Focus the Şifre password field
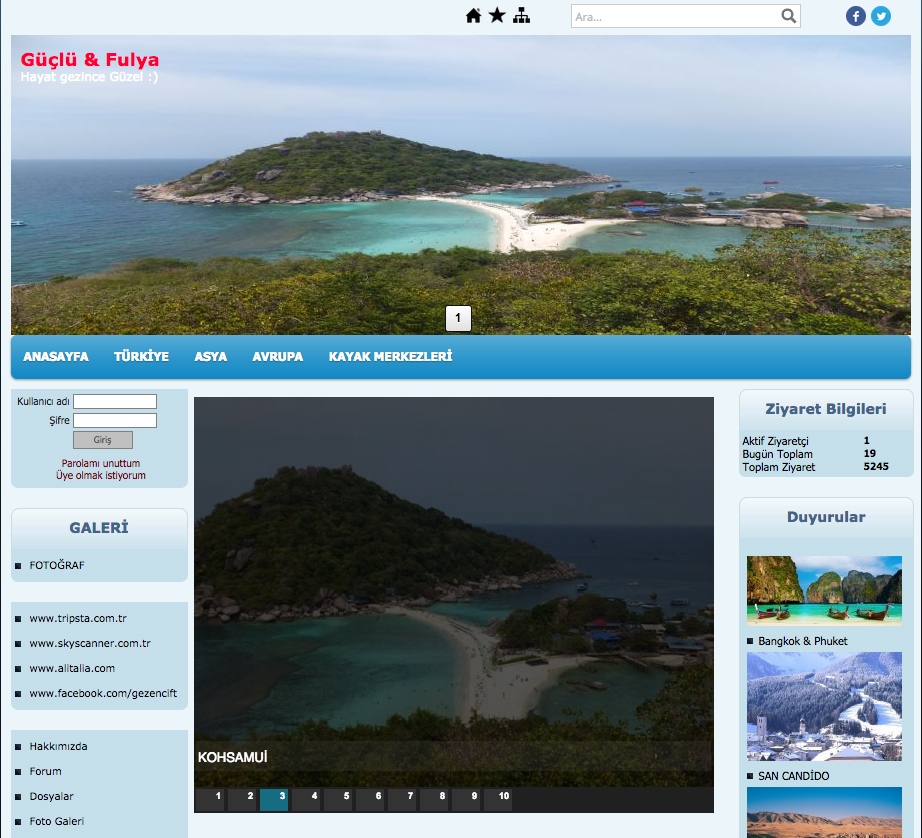This screenshot has width=922, height=838. (x=115, y=421)
